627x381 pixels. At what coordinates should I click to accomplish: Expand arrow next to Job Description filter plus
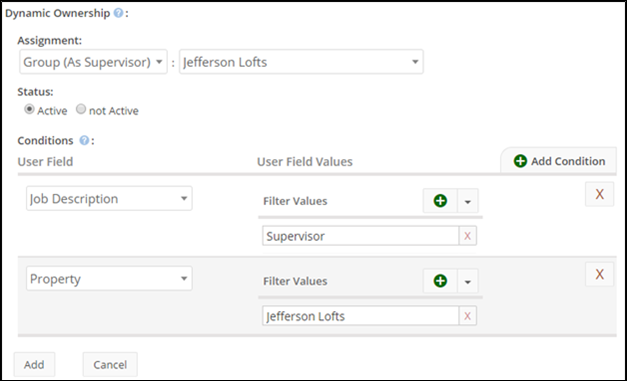click(x=467, y=201)
